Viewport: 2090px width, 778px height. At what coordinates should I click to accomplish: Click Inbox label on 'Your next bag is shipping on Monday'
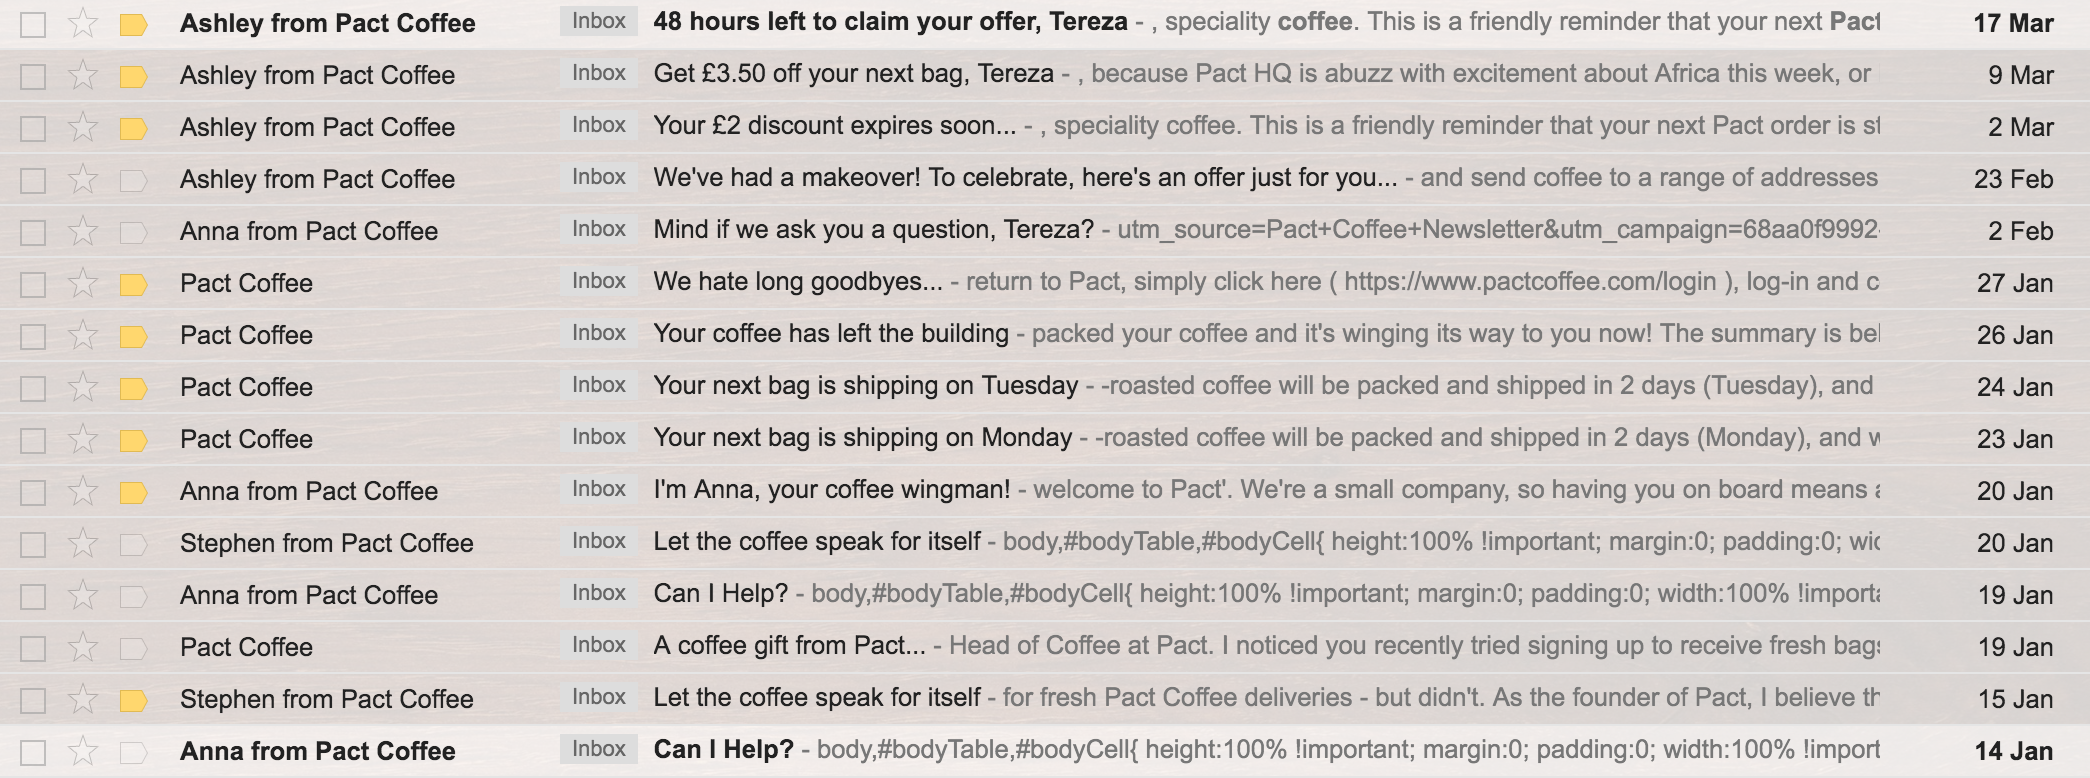(598, 438)
